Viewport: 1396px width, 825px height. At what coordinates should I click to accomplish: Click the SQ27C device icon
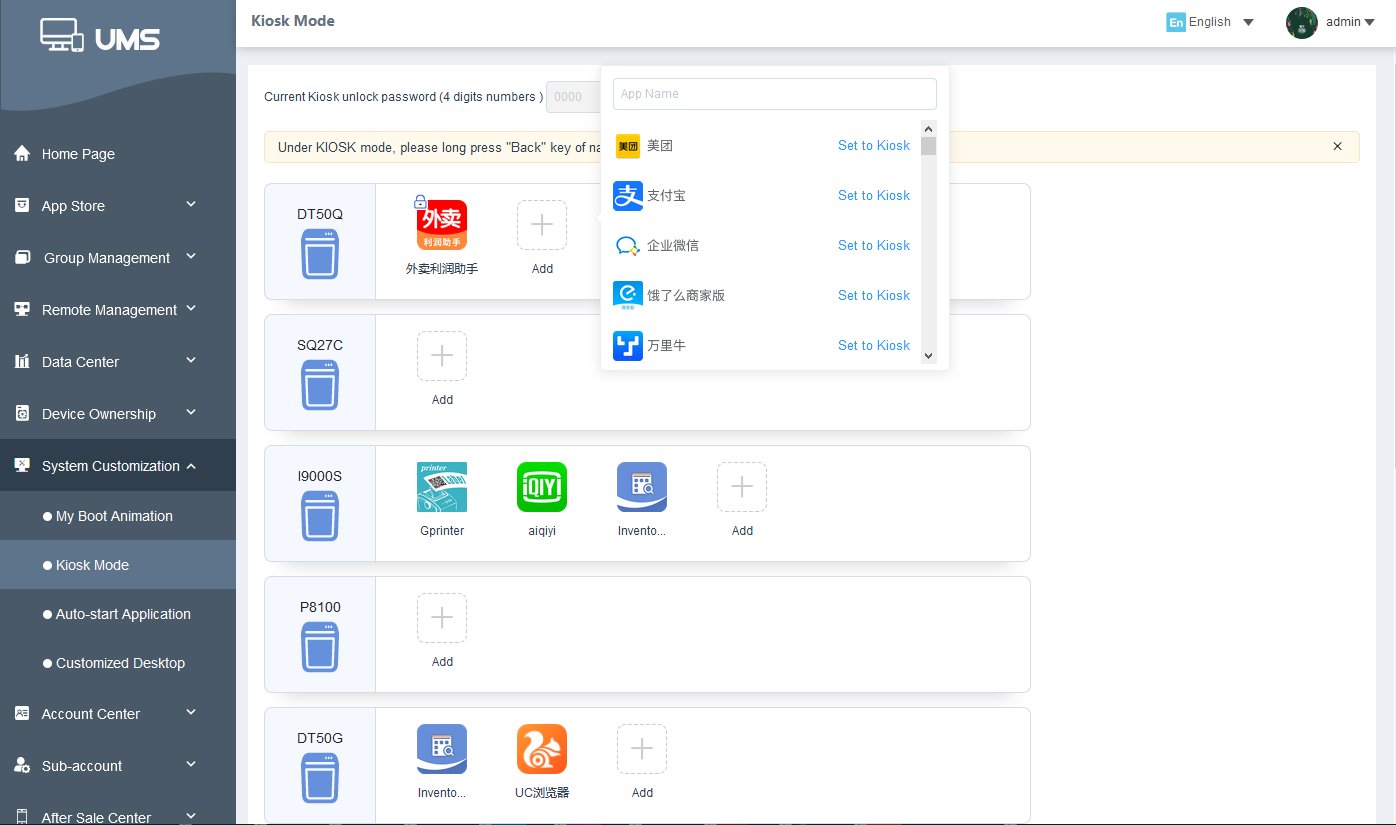[x=320, y=385]
